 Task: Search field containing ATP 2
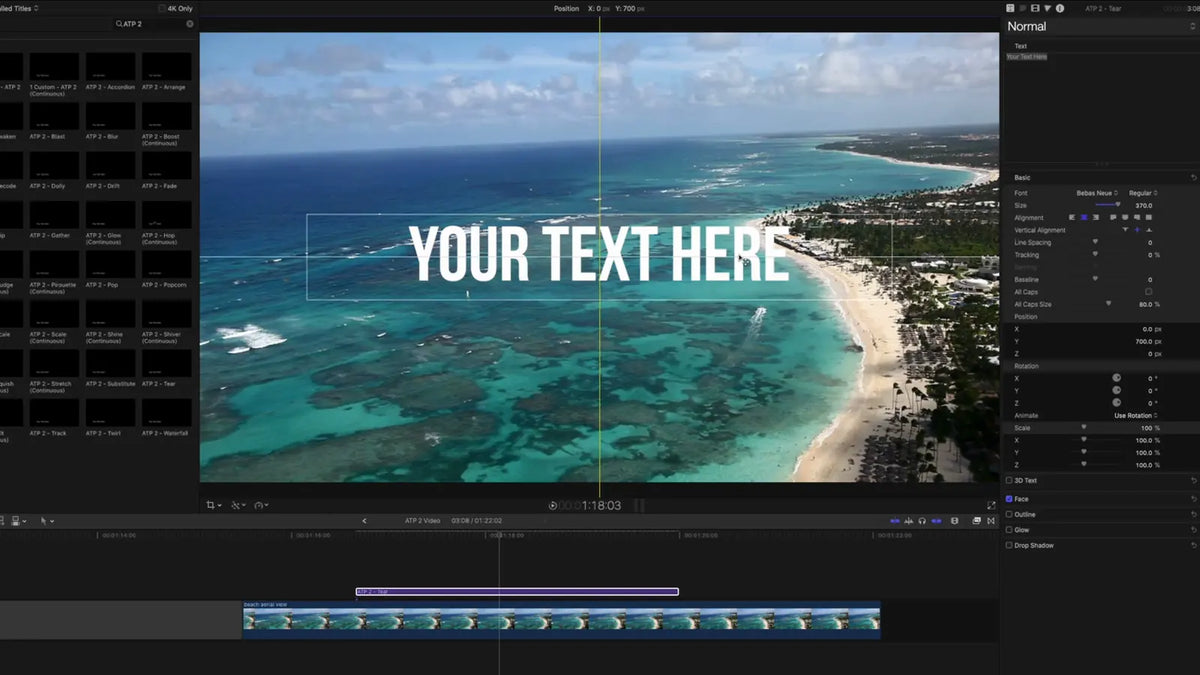click(x=154, y=23)
